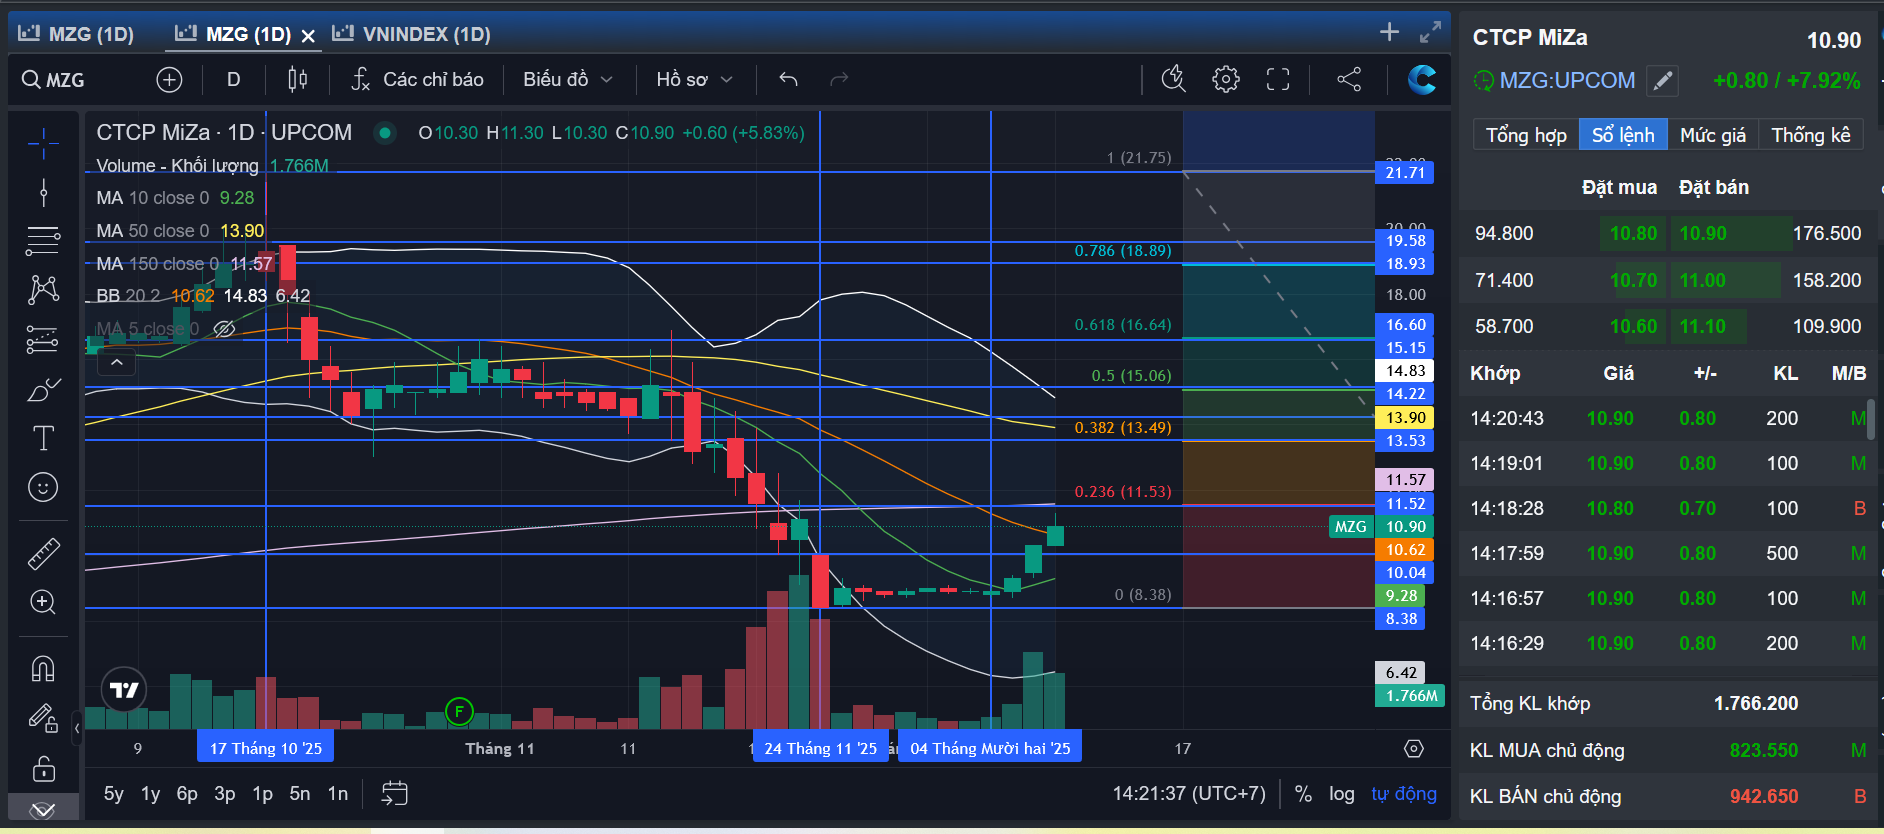The width and height of the screenshot is (1884, 834).
Task: Open the chart patterns tool
Action: coord(43,290)
